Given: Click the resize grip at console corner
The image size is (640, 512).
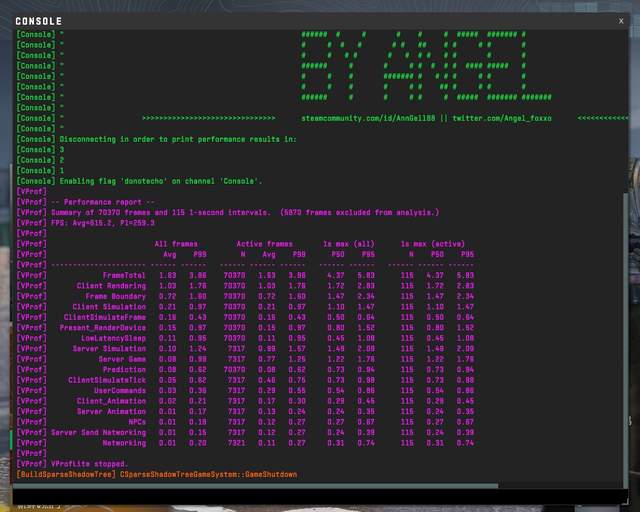Looking at the screenshot, I should pos(625,501).
